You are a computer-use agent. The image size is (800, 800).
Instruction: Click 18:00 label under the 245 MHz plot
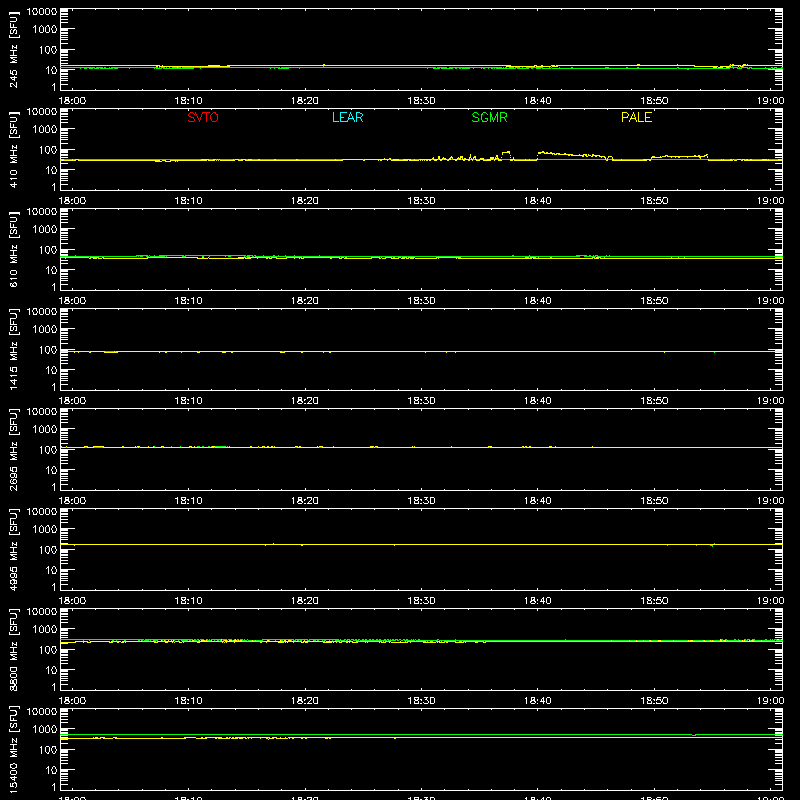72,101
